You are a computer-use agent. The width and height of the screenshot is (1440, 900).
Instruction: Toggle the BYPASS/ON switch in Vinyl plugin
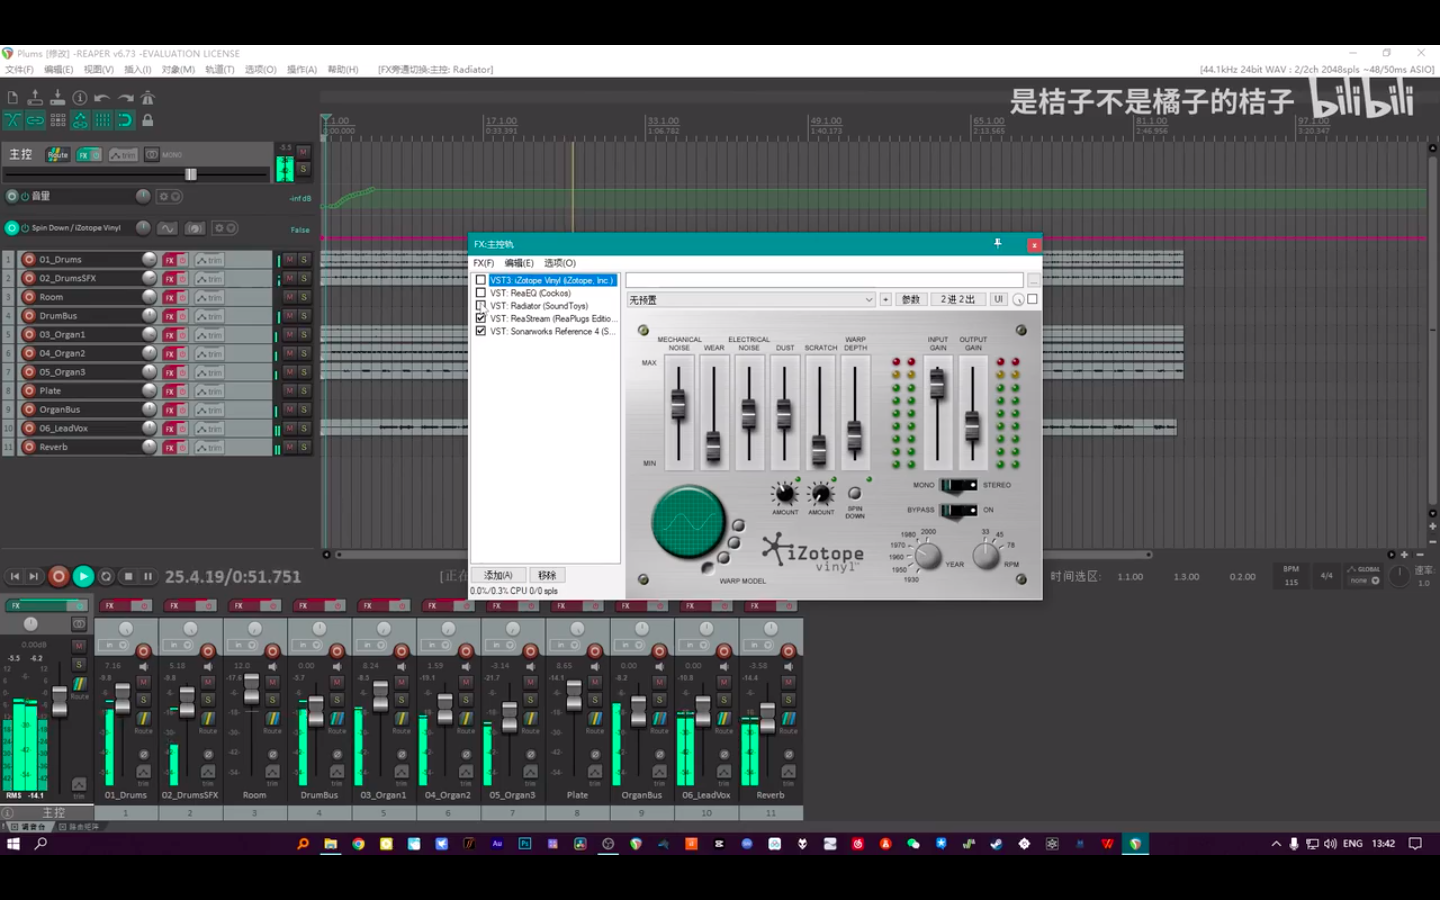959,510
